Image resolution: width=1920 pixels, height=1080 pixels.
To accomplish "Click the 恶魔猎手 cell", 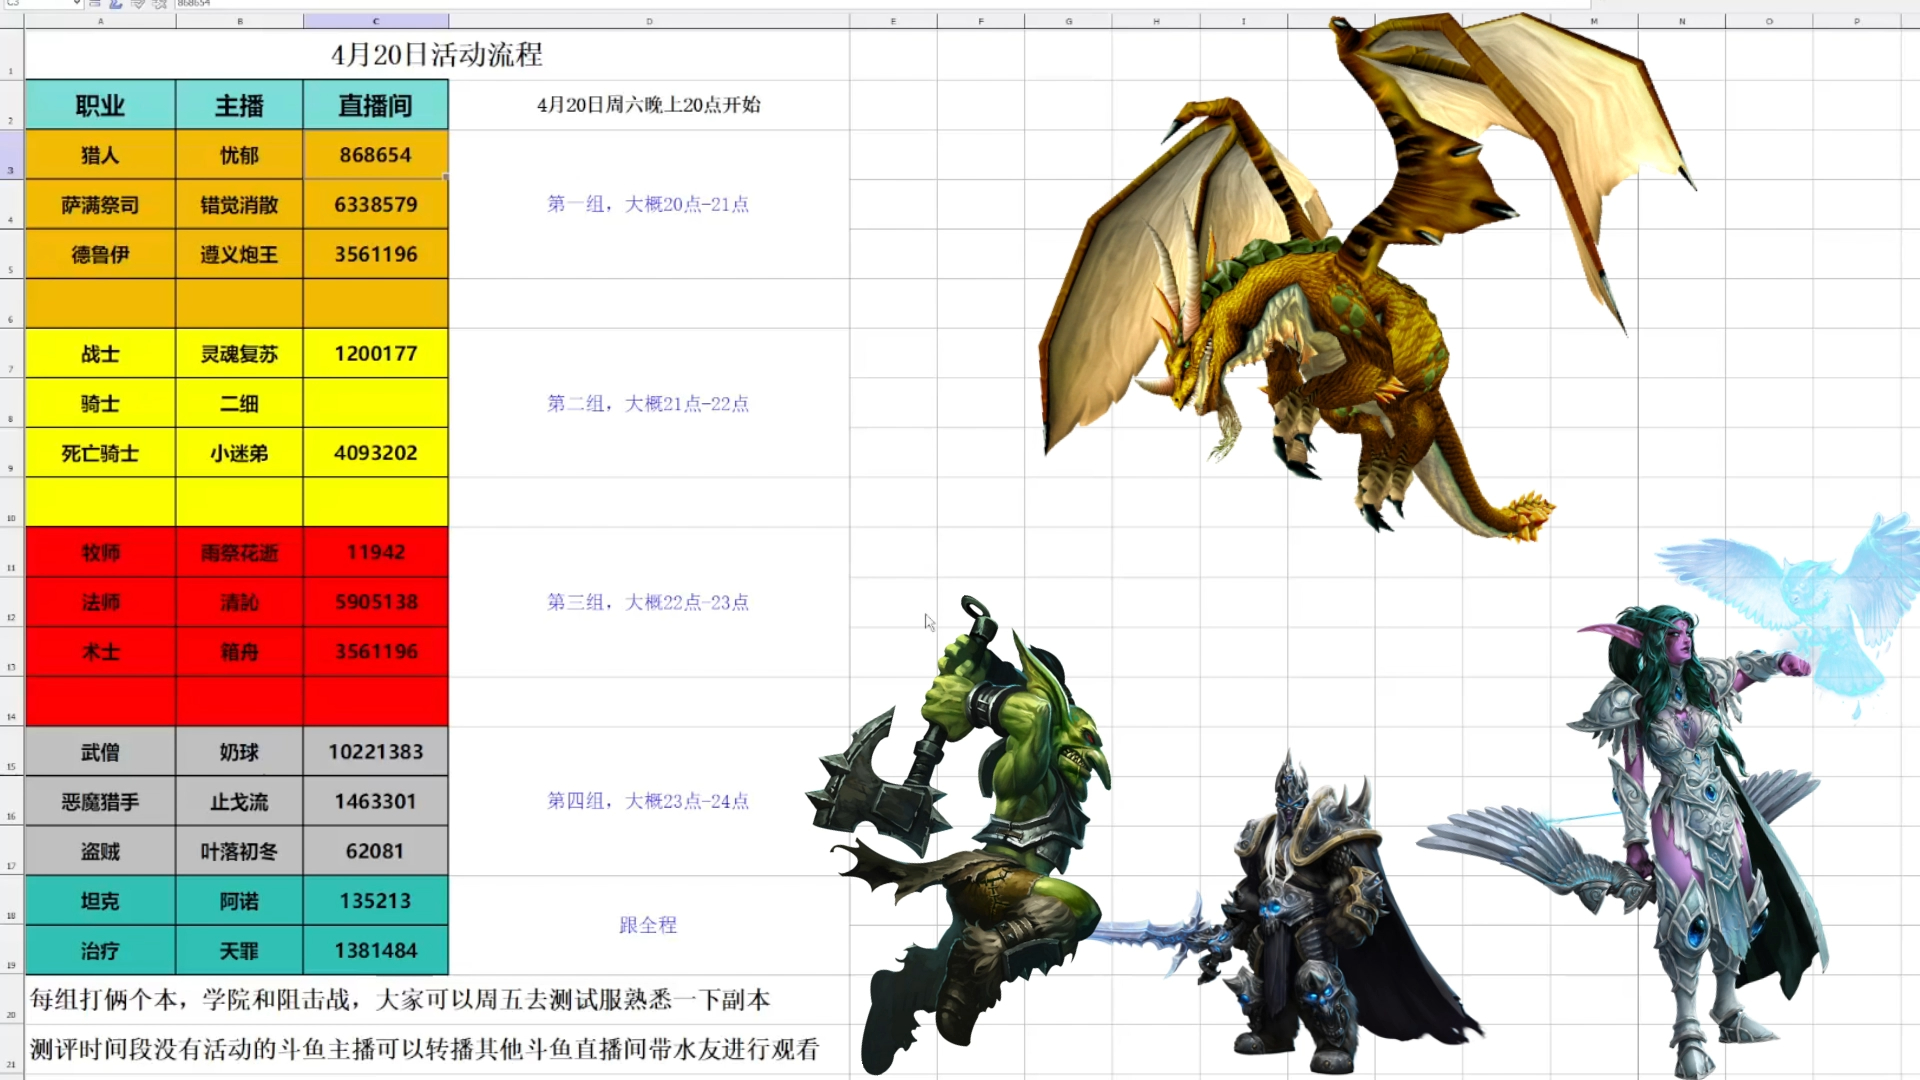I will point(100,801).
